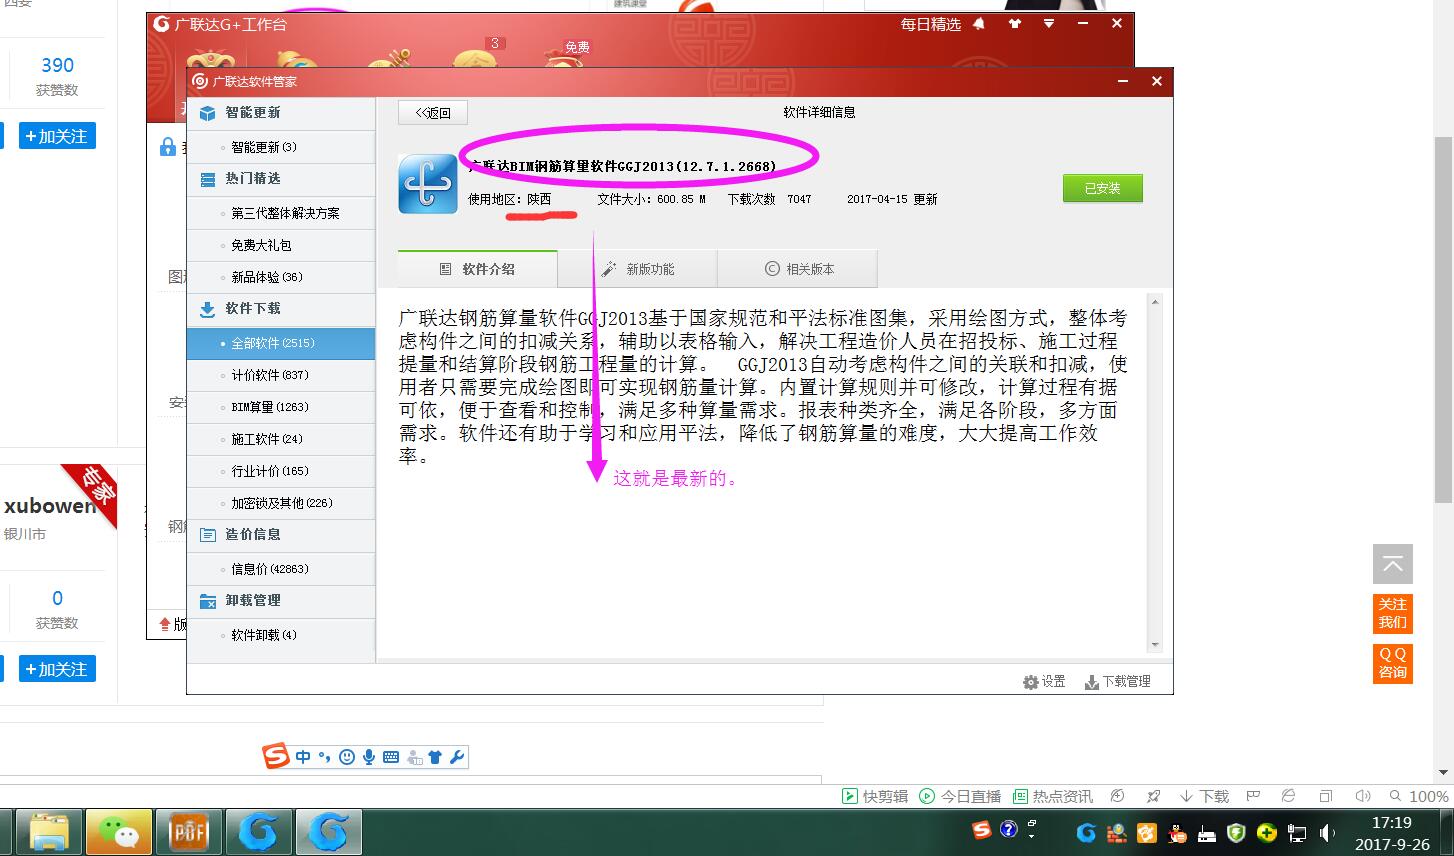This screenshot has width=1454, height=856.
Task: Select 行业计价(165) in sidebar
Action: coord(281,471)
